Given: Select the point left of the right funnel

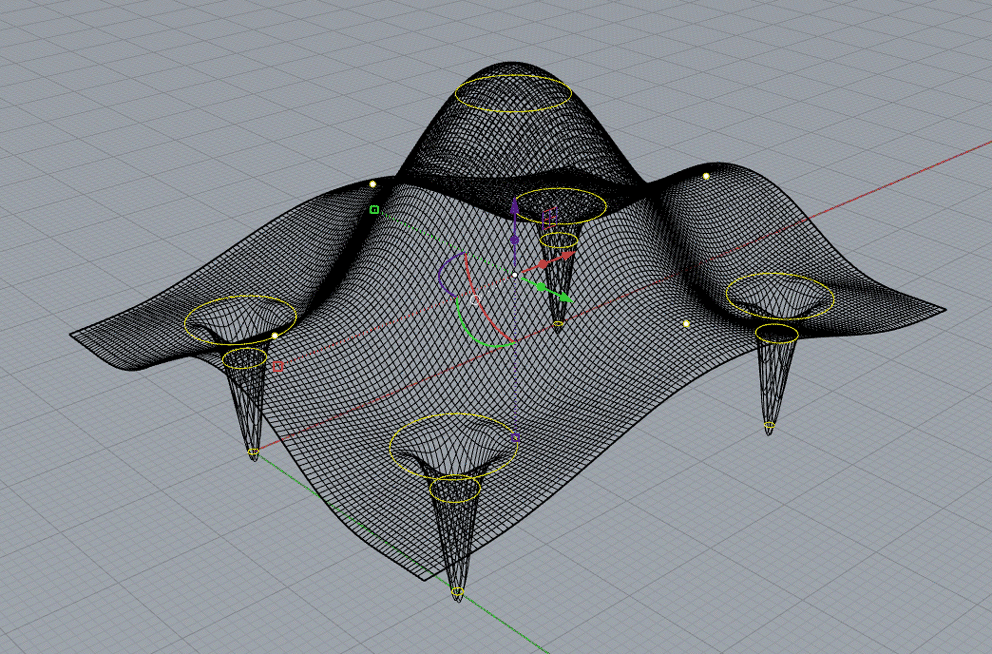Looking at the screenshot, I should [686, 324].
